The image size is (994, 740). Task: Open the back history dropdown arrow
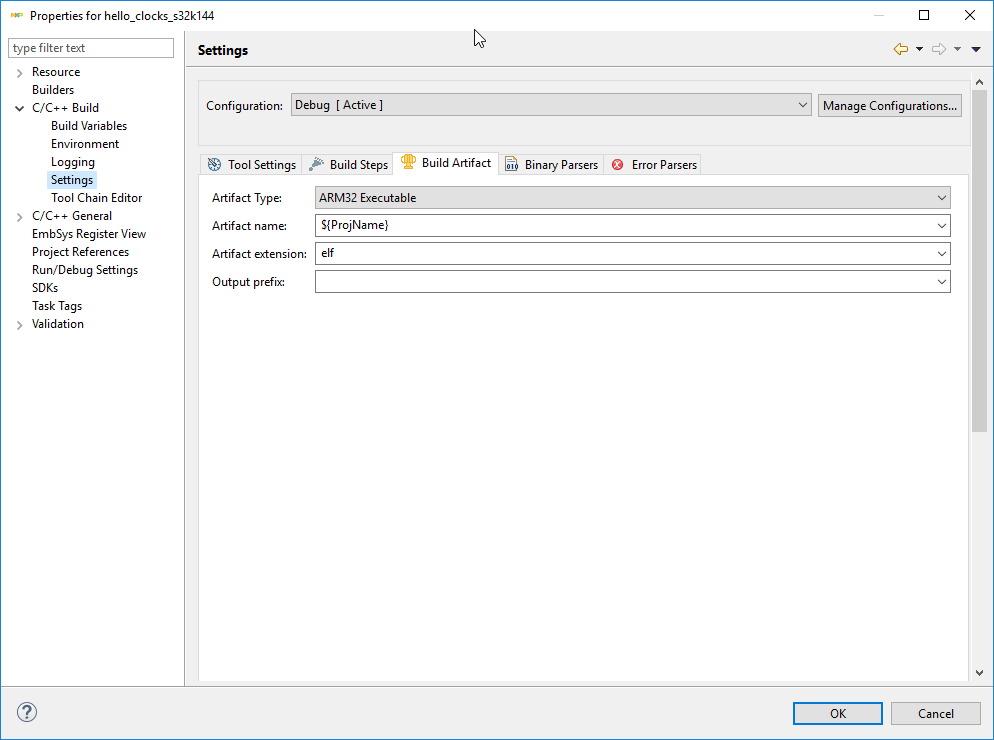click(x=919, y=49)
